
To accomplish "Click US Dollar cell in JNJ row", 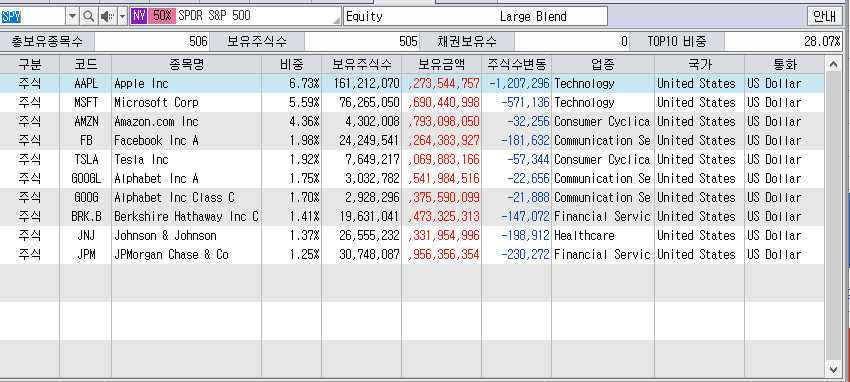I will tap(784, 235).
